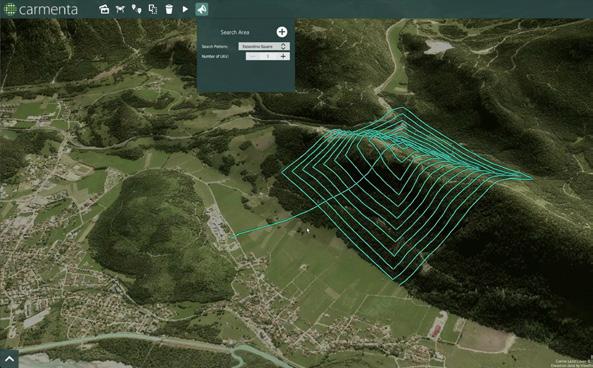This screenshot has height=368, width=593.
Task: Select the waypoint markers tool
Action: pyautogui.click(x=137, y=9)
